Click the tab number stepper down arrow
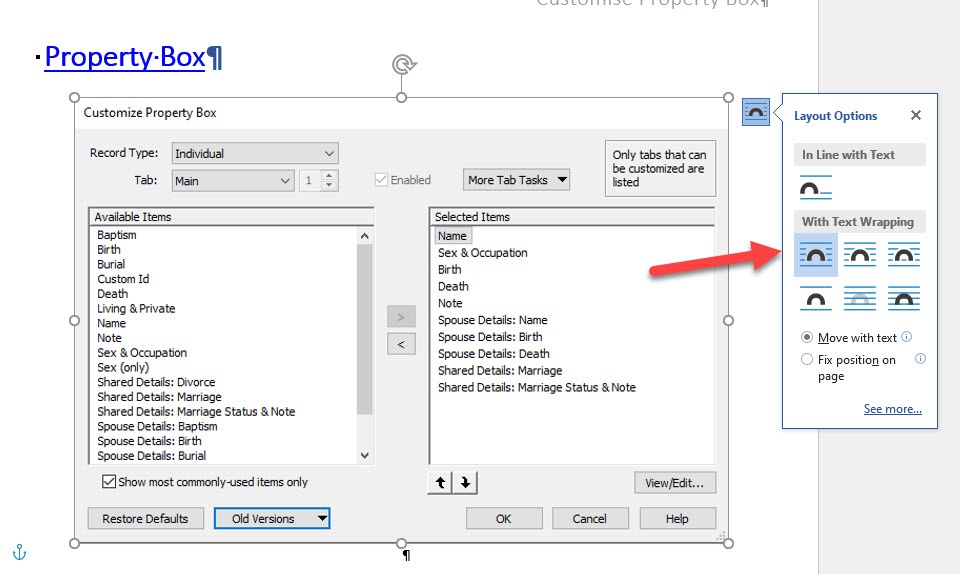 point(329,185)
